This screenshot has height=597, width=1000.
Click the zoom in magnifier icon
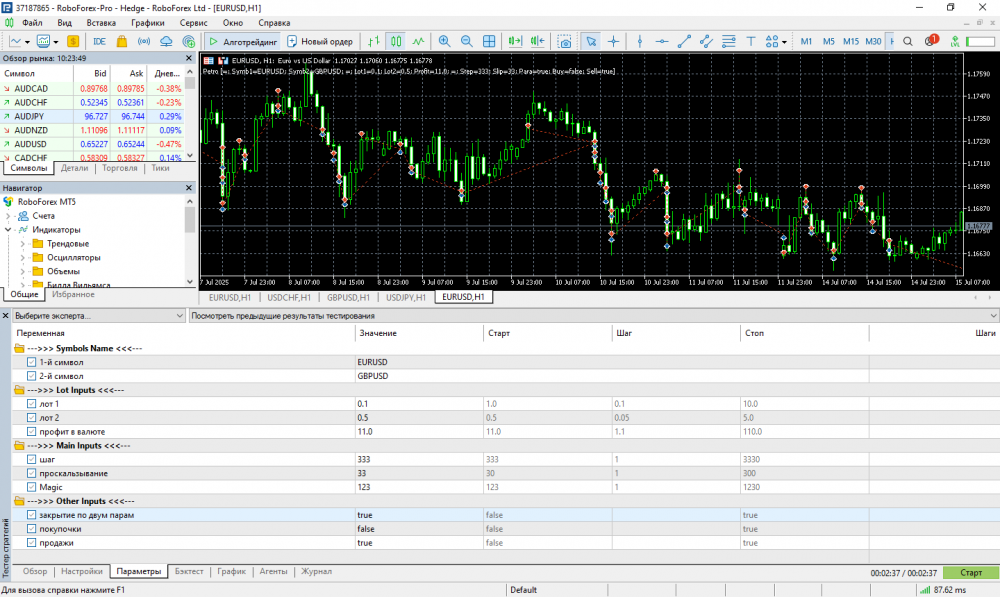(444, 41)
